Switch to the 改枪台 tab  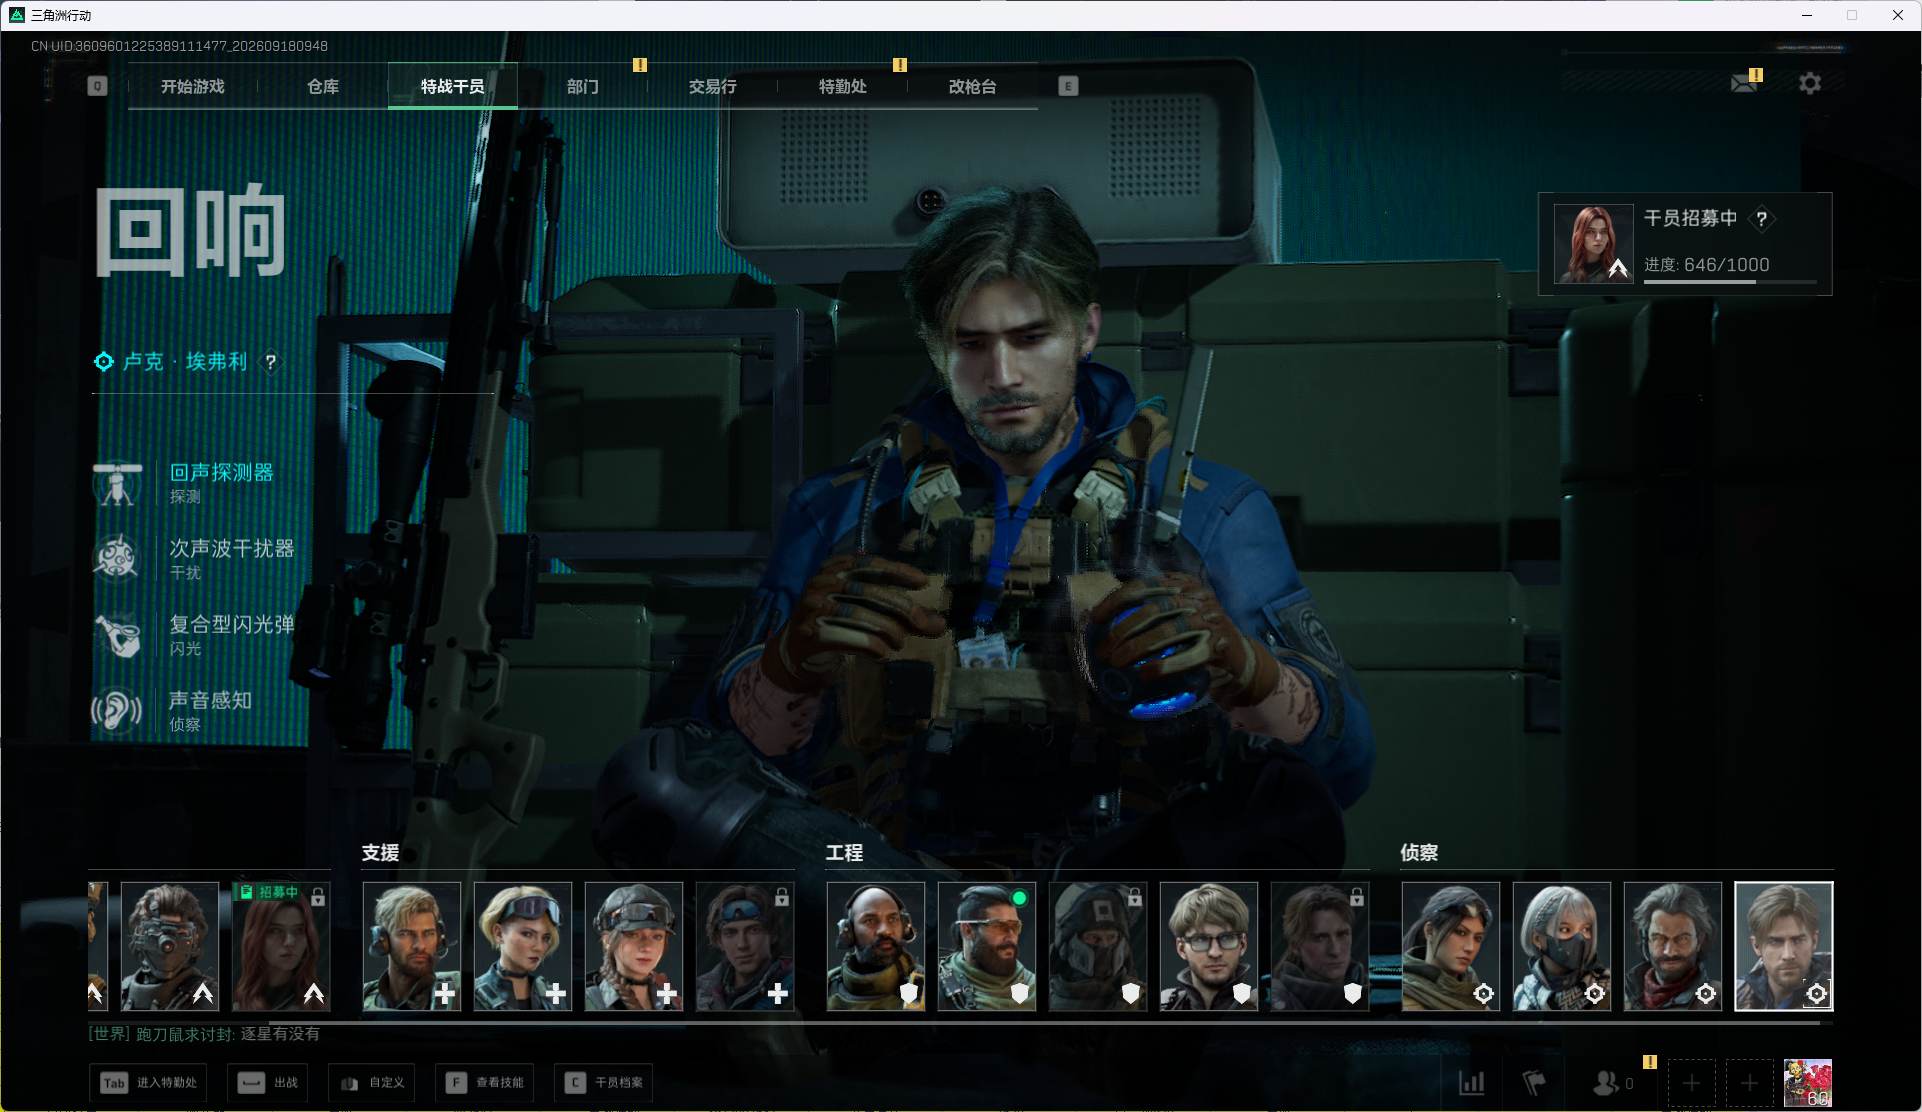click(973, 87)
